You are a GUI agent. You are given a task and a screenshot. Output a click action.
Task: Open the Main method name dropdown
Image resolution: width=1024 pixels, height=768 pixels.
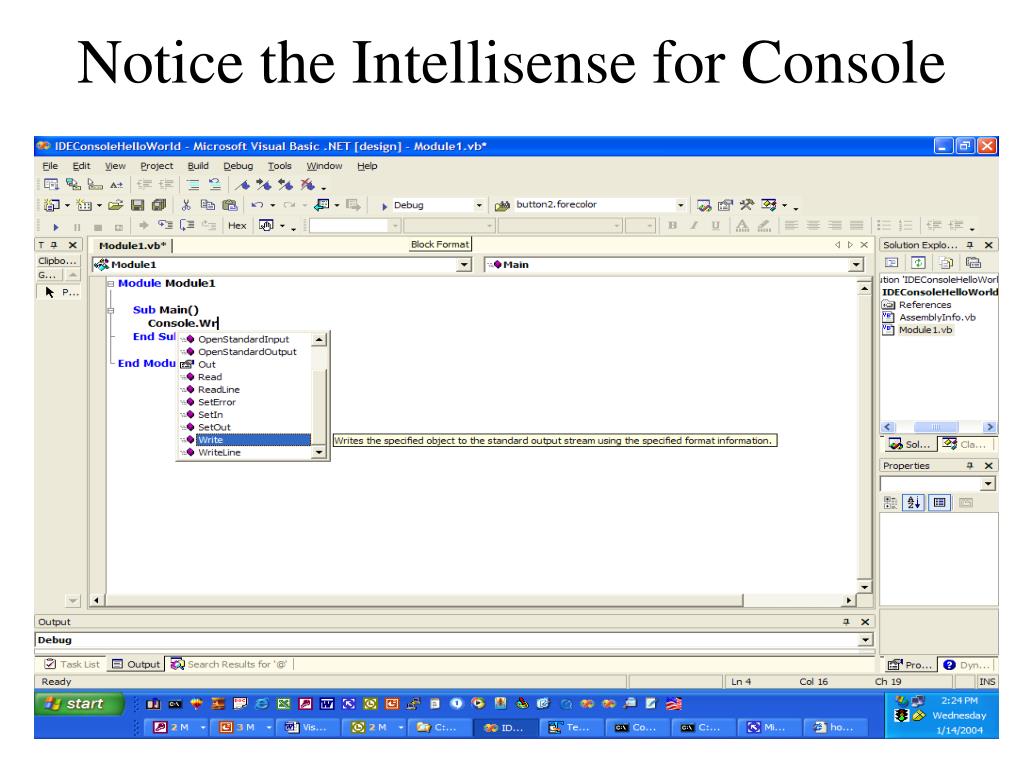click(856, 264)
